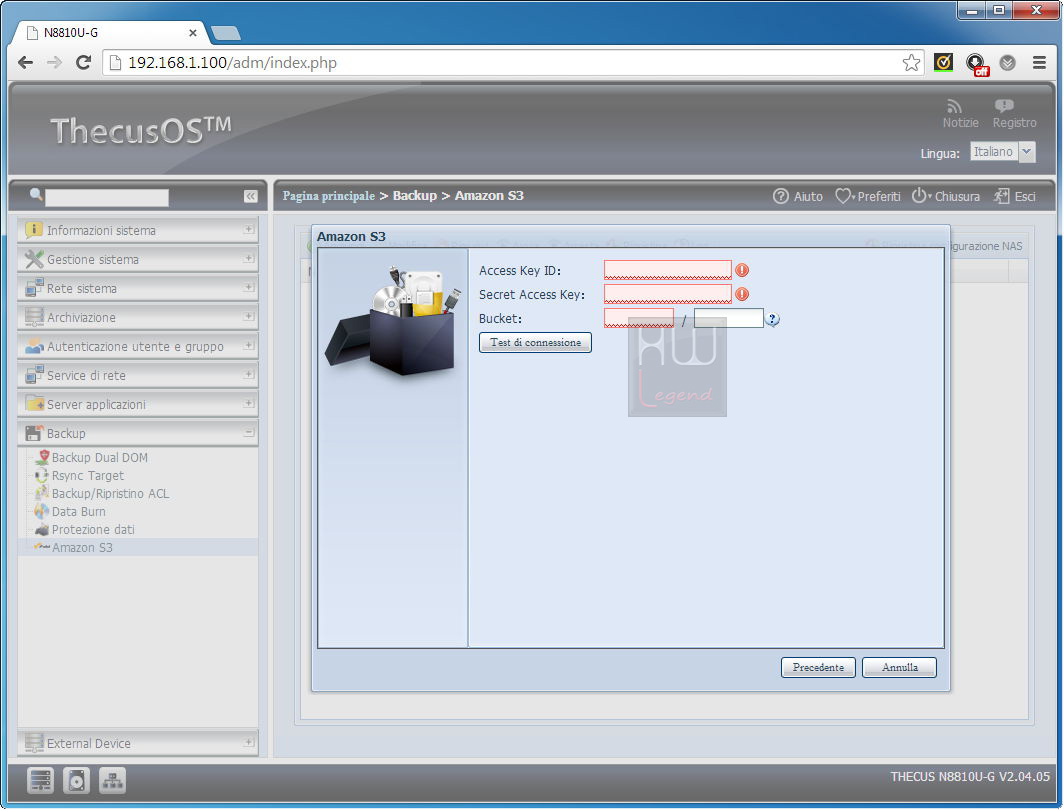This screenshot has width=1064, height=810.
Task: Click the Precedente button
Action: [x=818, y=668]
